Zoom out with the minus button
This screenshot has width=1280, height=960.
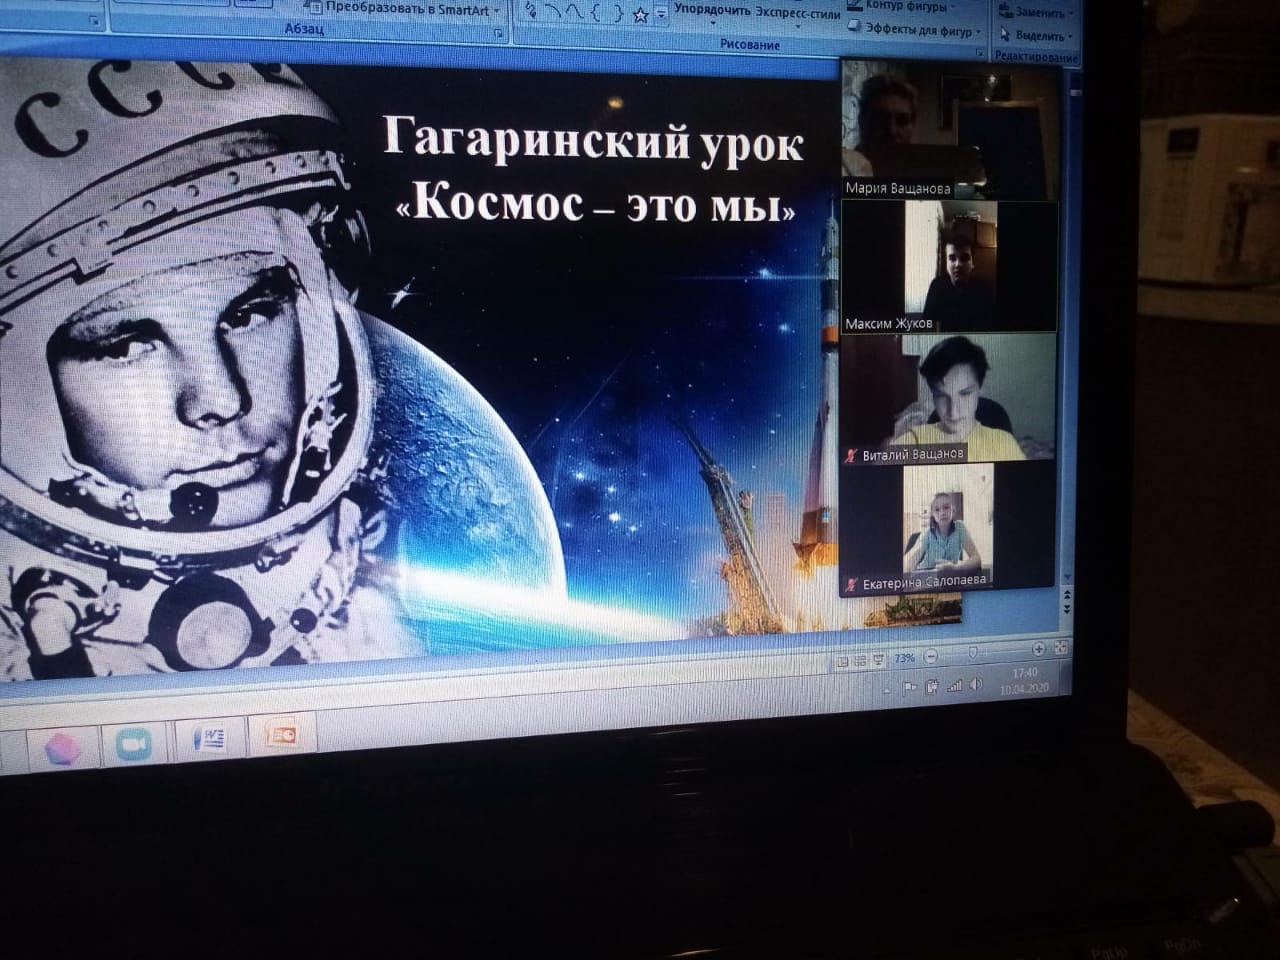[x=931, y=657]
